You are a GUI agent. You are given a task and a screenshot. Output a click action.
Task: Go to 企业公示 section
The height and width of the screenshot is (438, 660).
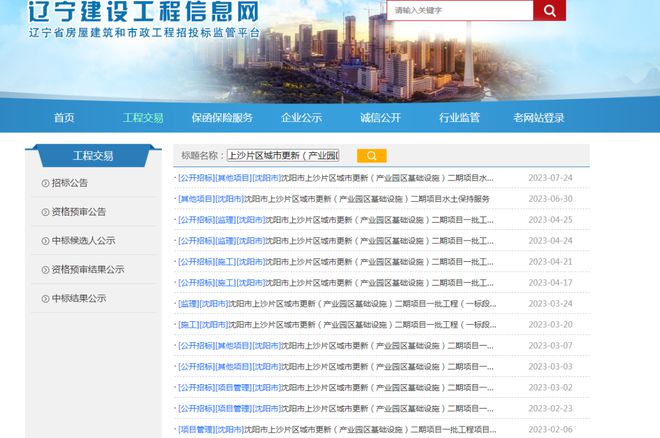(301, 118)
